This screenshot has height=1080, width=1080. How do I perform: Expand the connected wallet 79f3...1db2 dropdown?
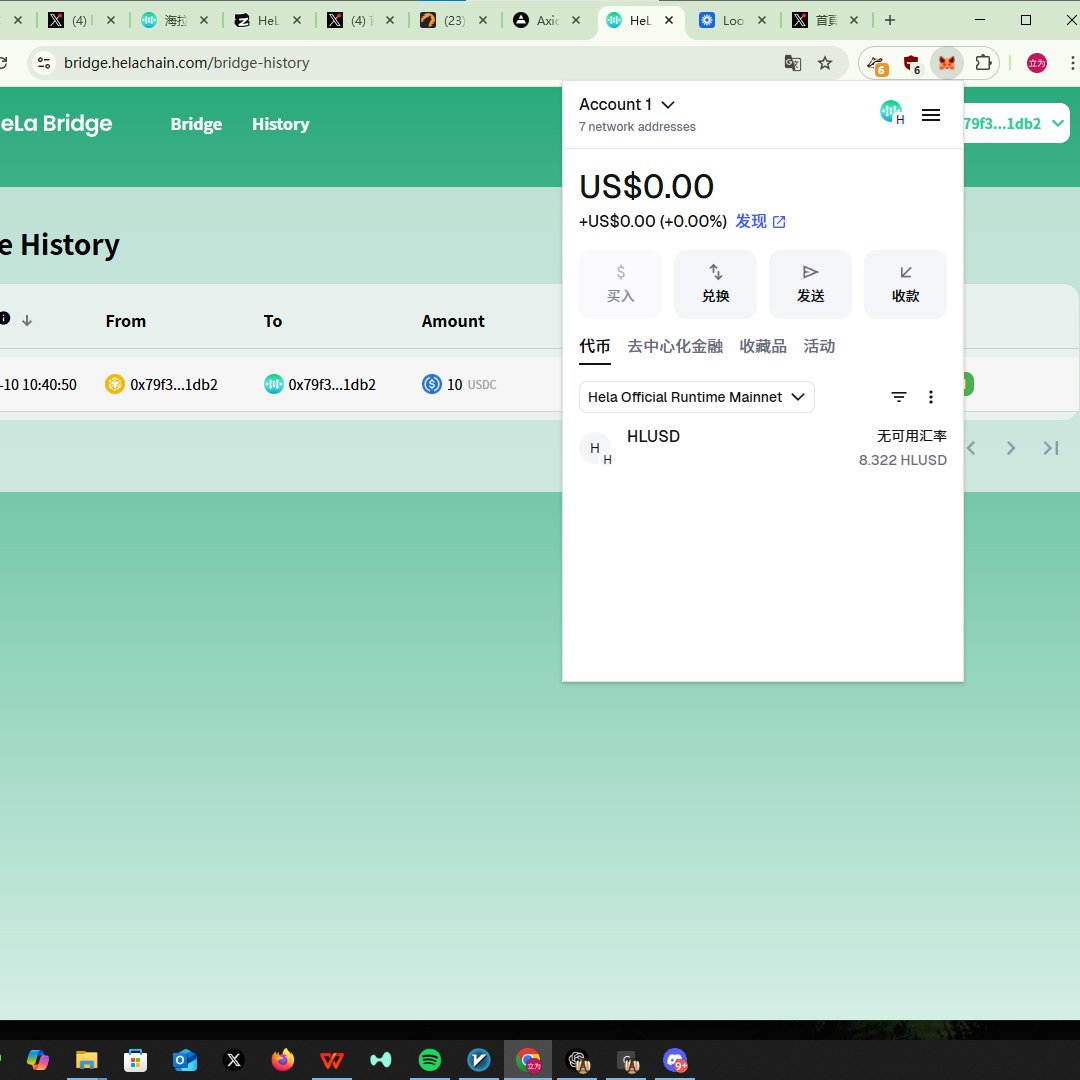pyautogui.click(x=1014, y=124)
